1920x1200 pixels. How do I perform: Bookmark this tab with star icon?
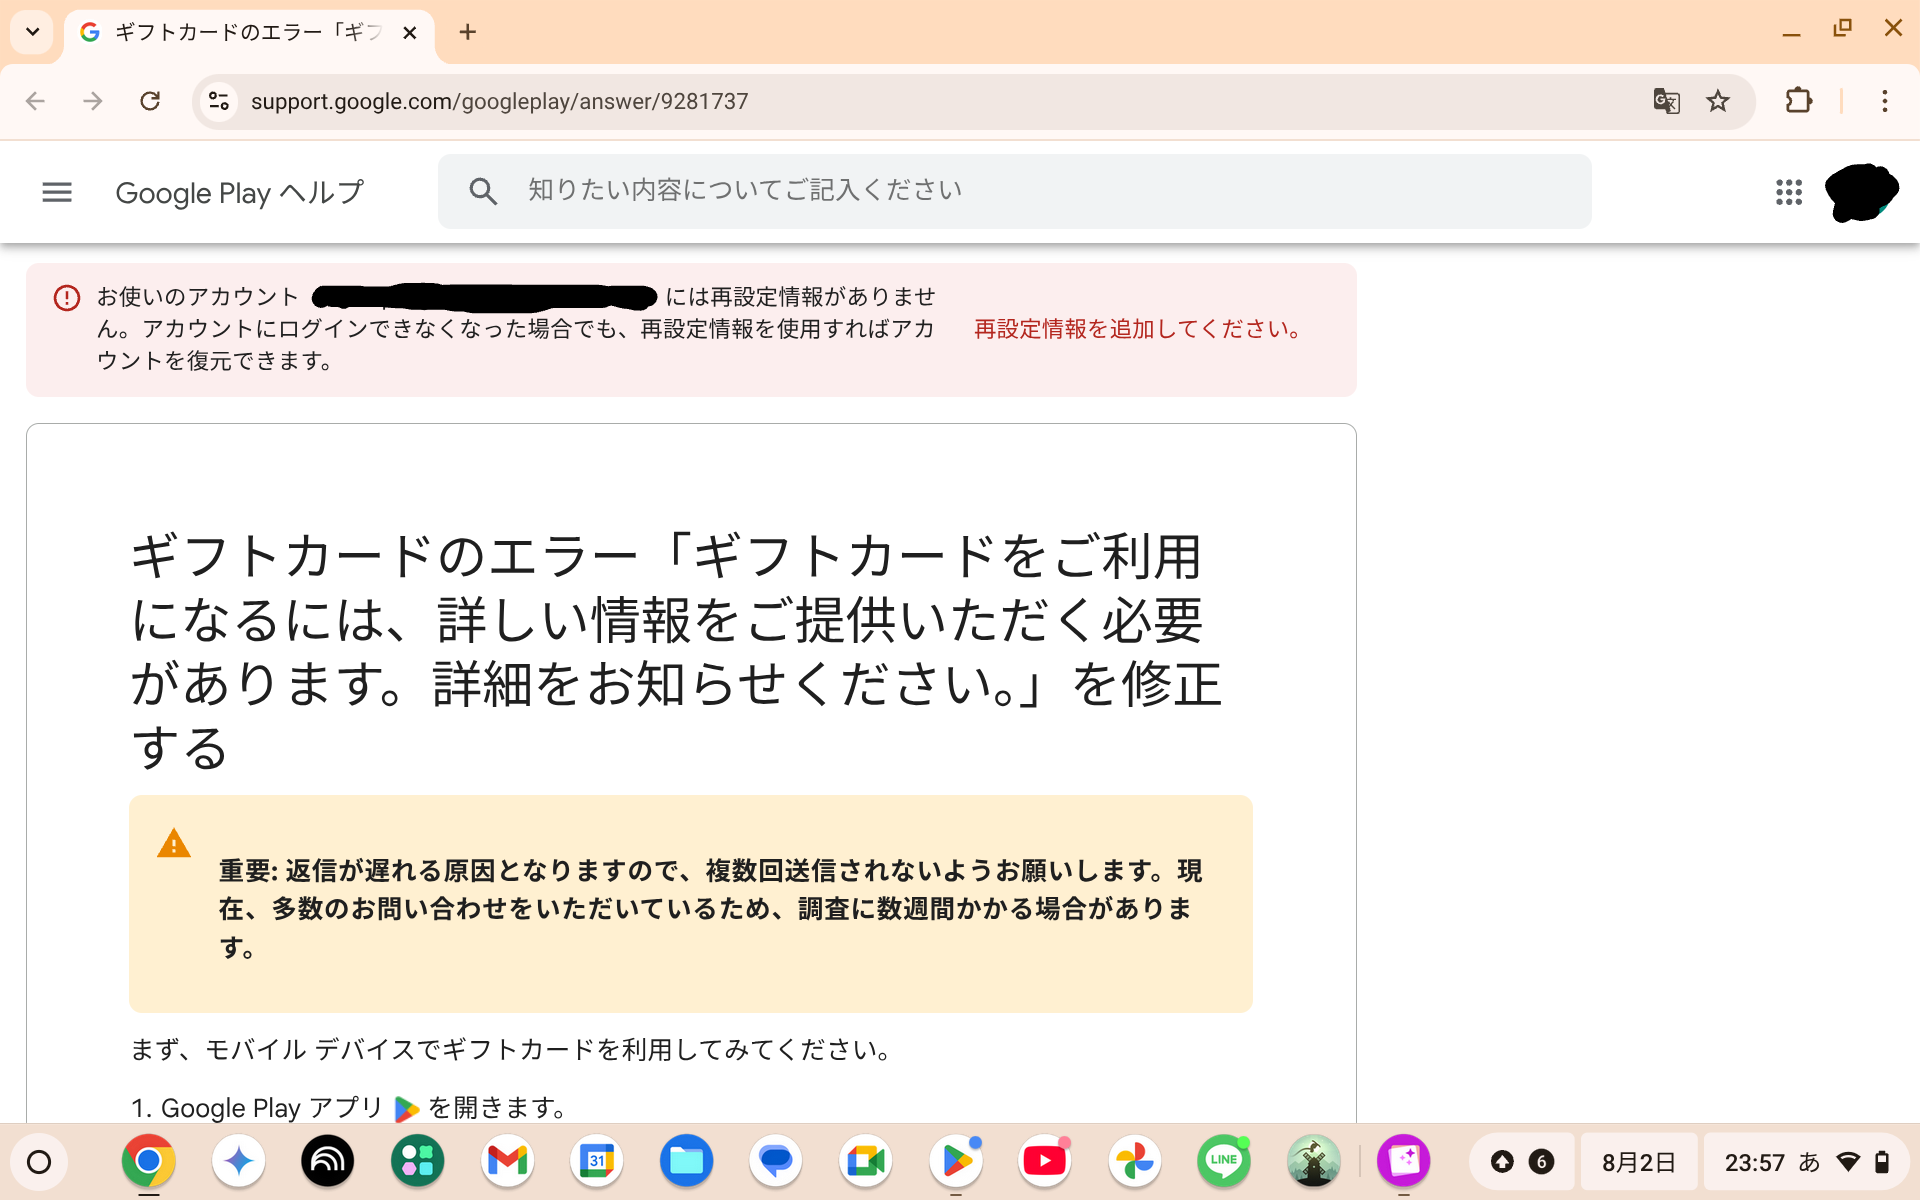[1718, 101]
